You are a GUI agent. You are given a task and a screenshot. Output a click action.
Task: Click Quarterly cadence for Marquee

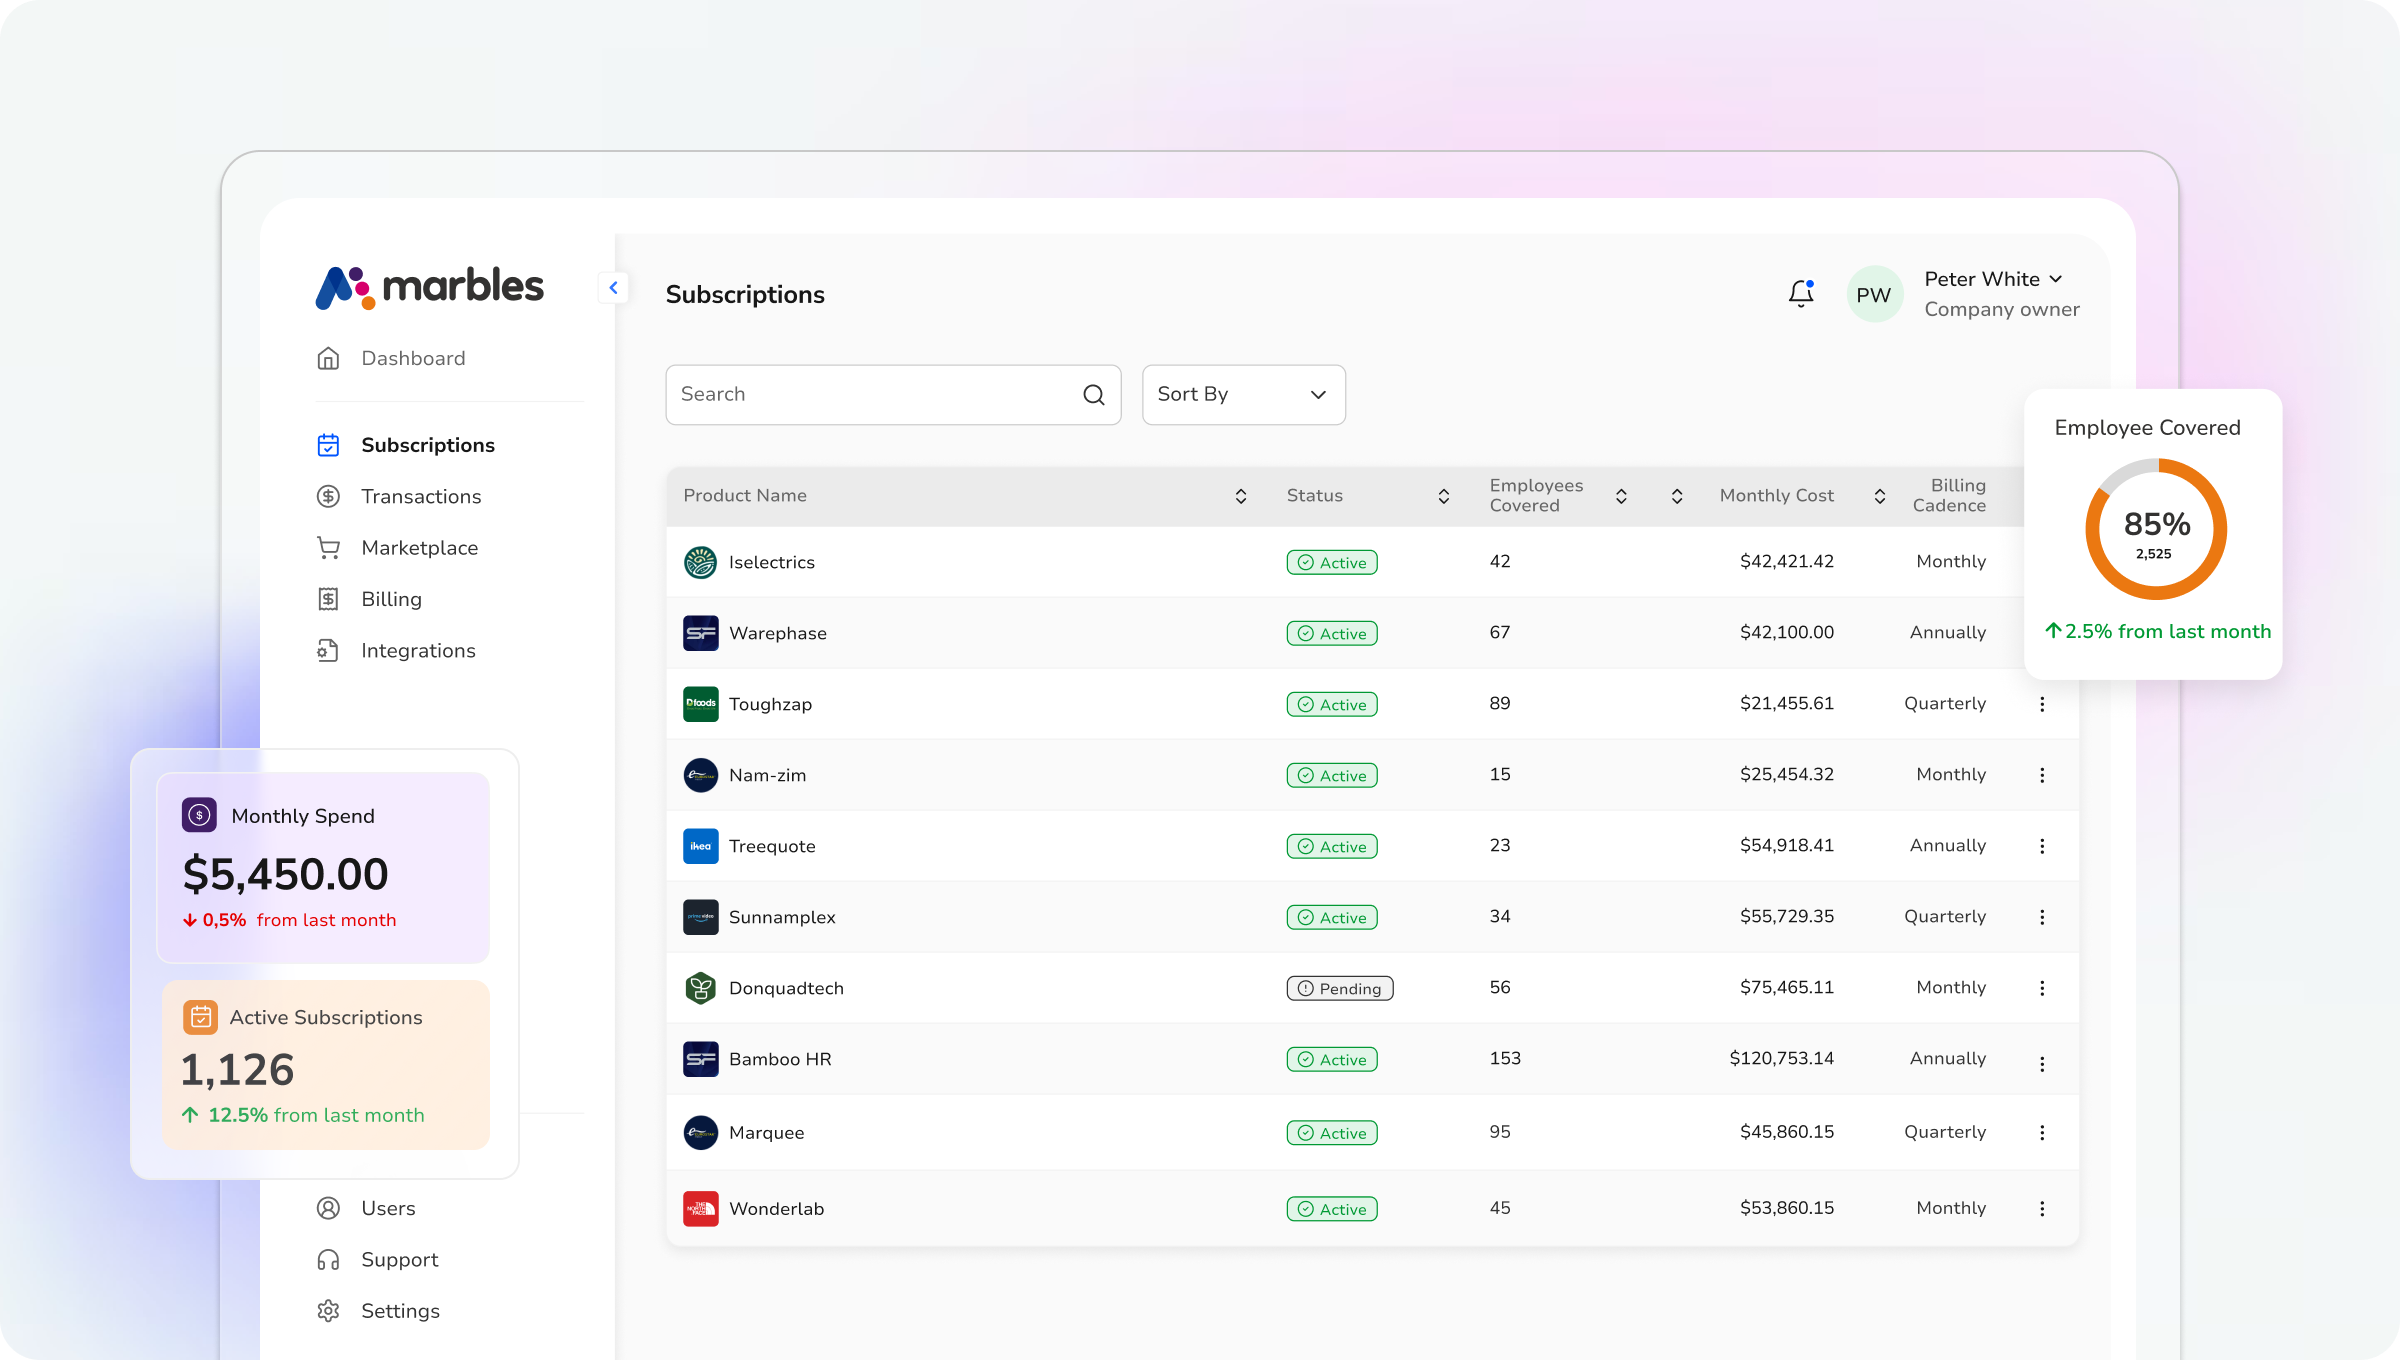click(x=1945, y=1132)
